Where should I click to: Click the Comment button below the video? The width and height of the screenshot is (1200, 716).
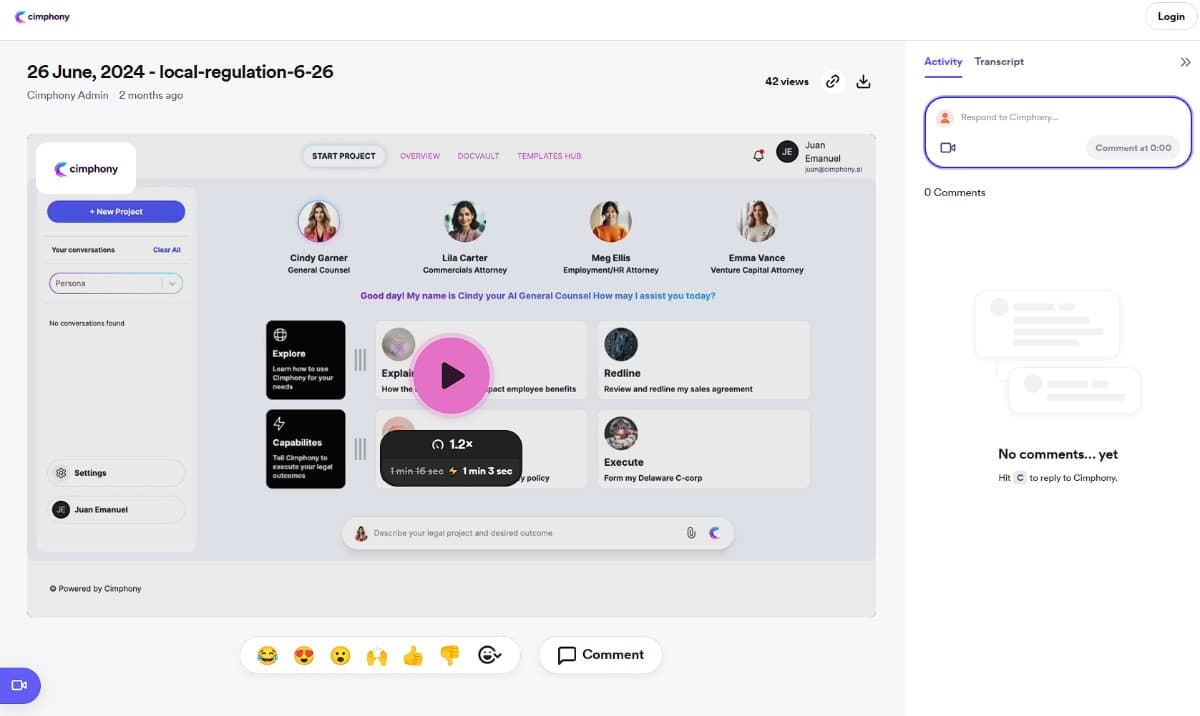click(x=601, y=655)
